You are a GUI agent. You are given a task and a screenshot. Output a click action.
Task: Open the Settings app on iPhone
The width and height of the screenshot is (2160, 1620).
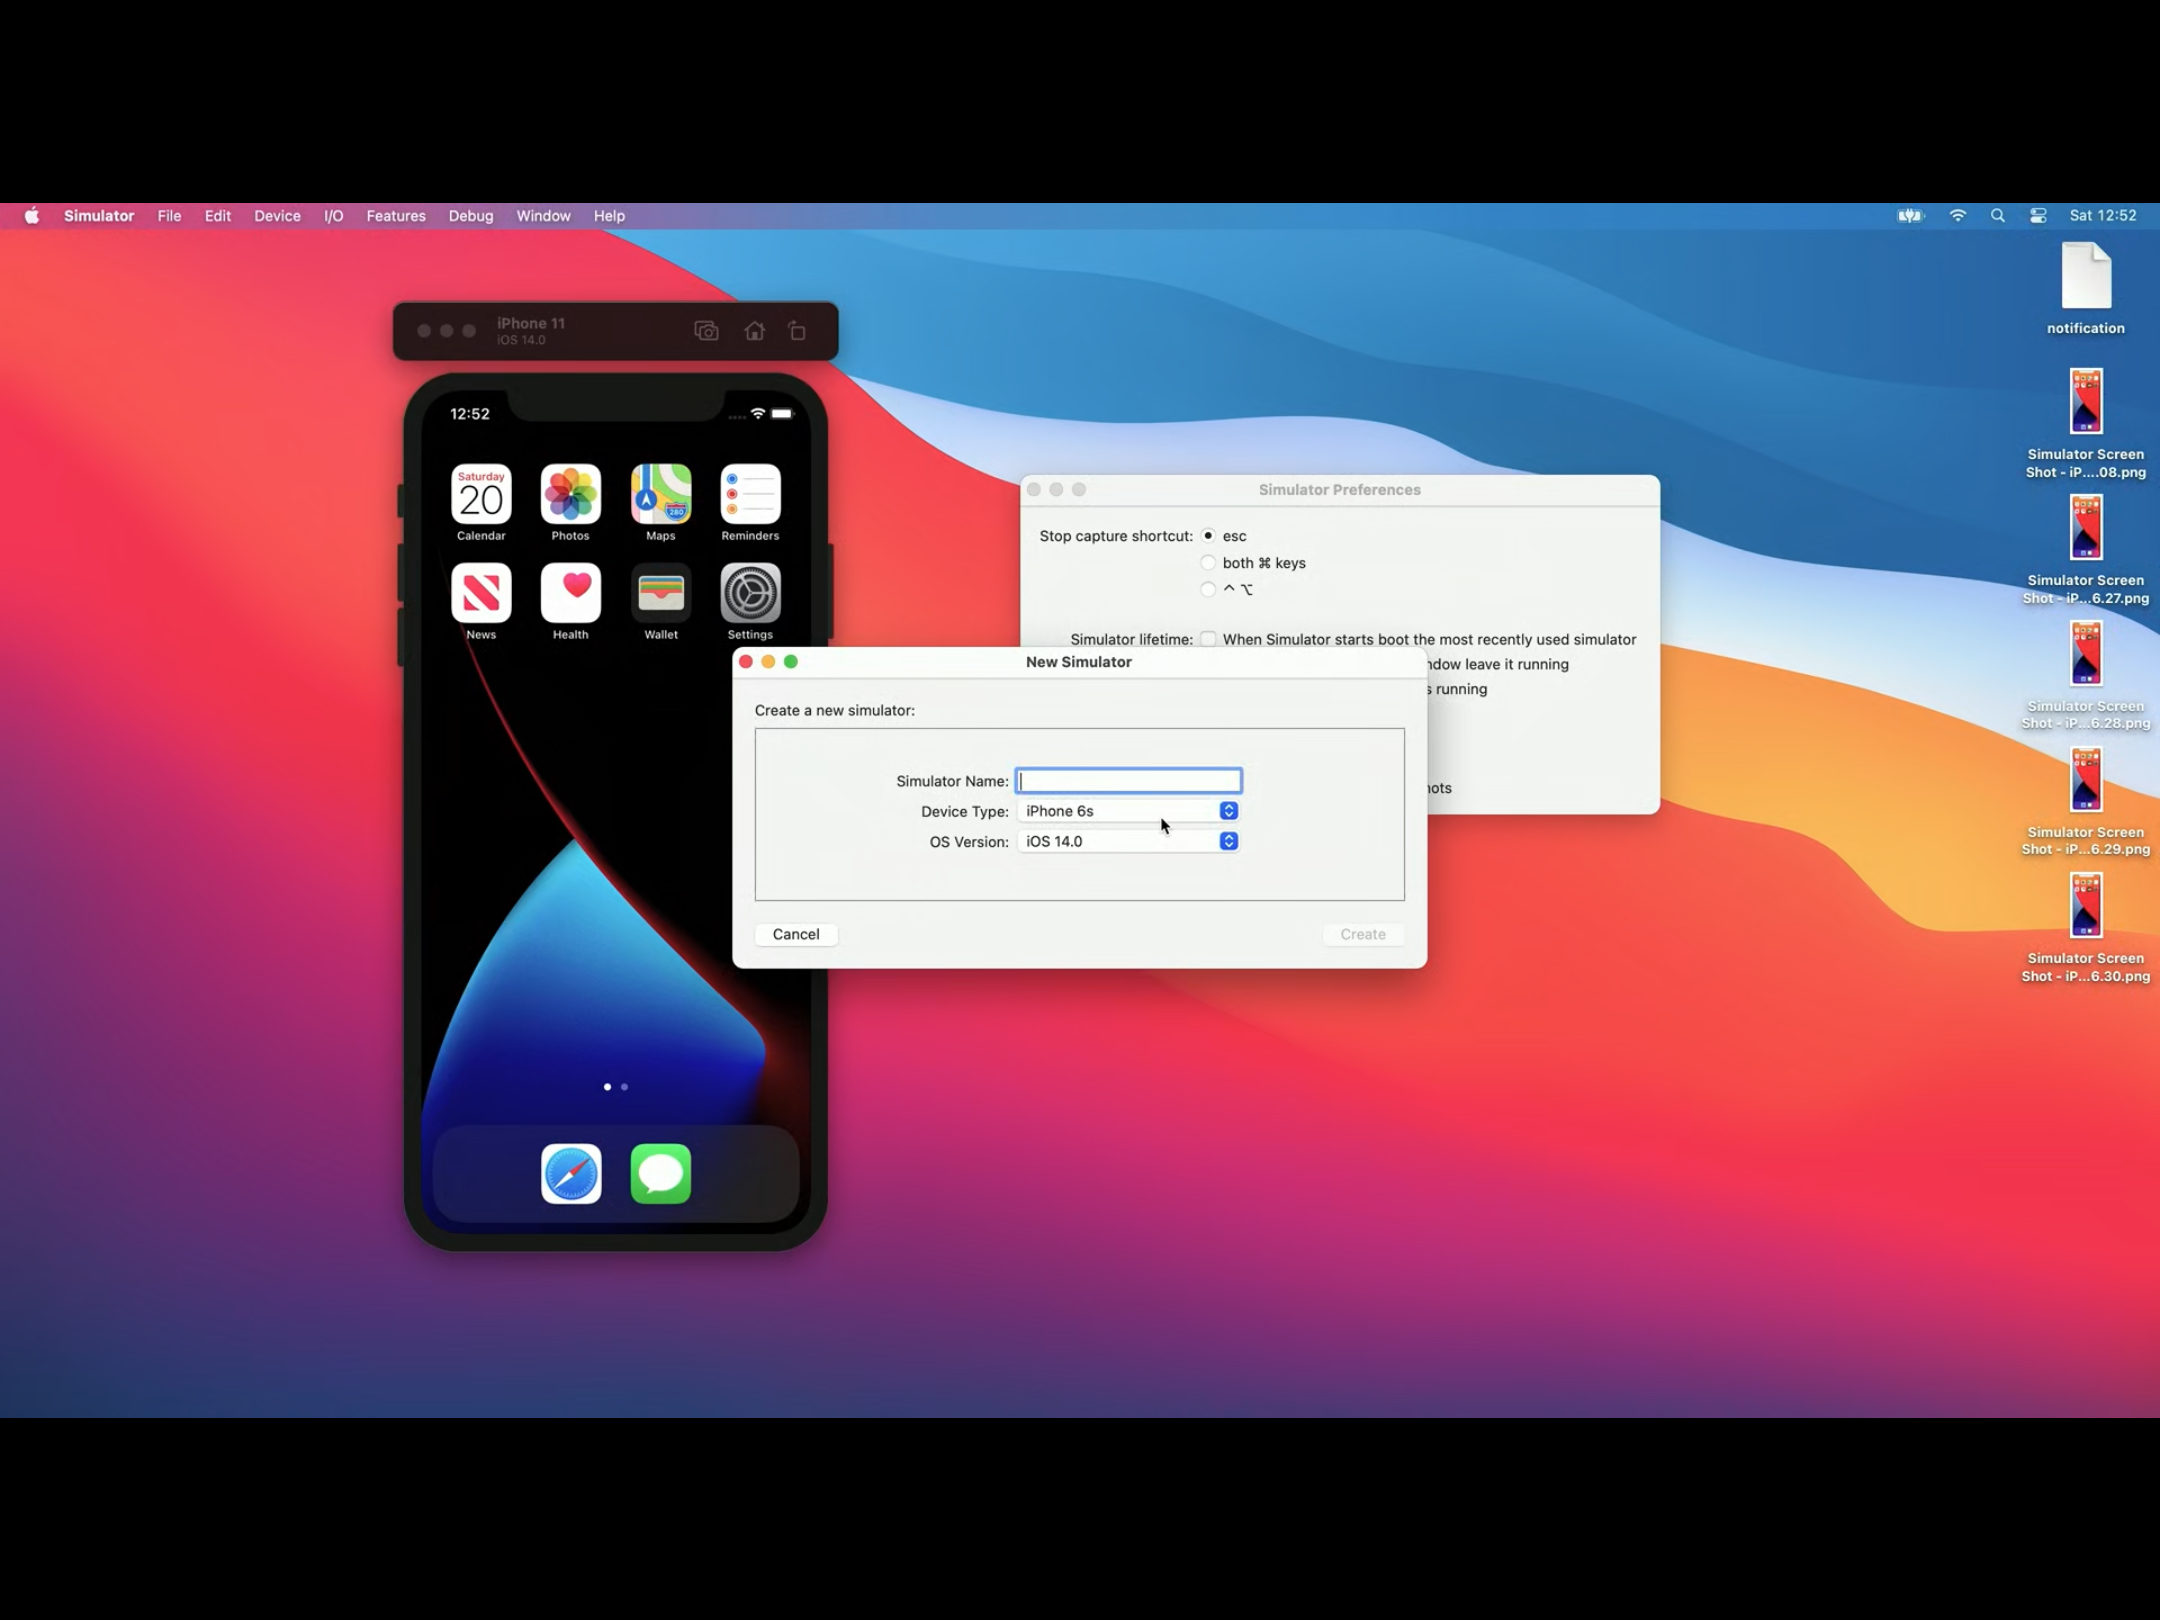750,593
